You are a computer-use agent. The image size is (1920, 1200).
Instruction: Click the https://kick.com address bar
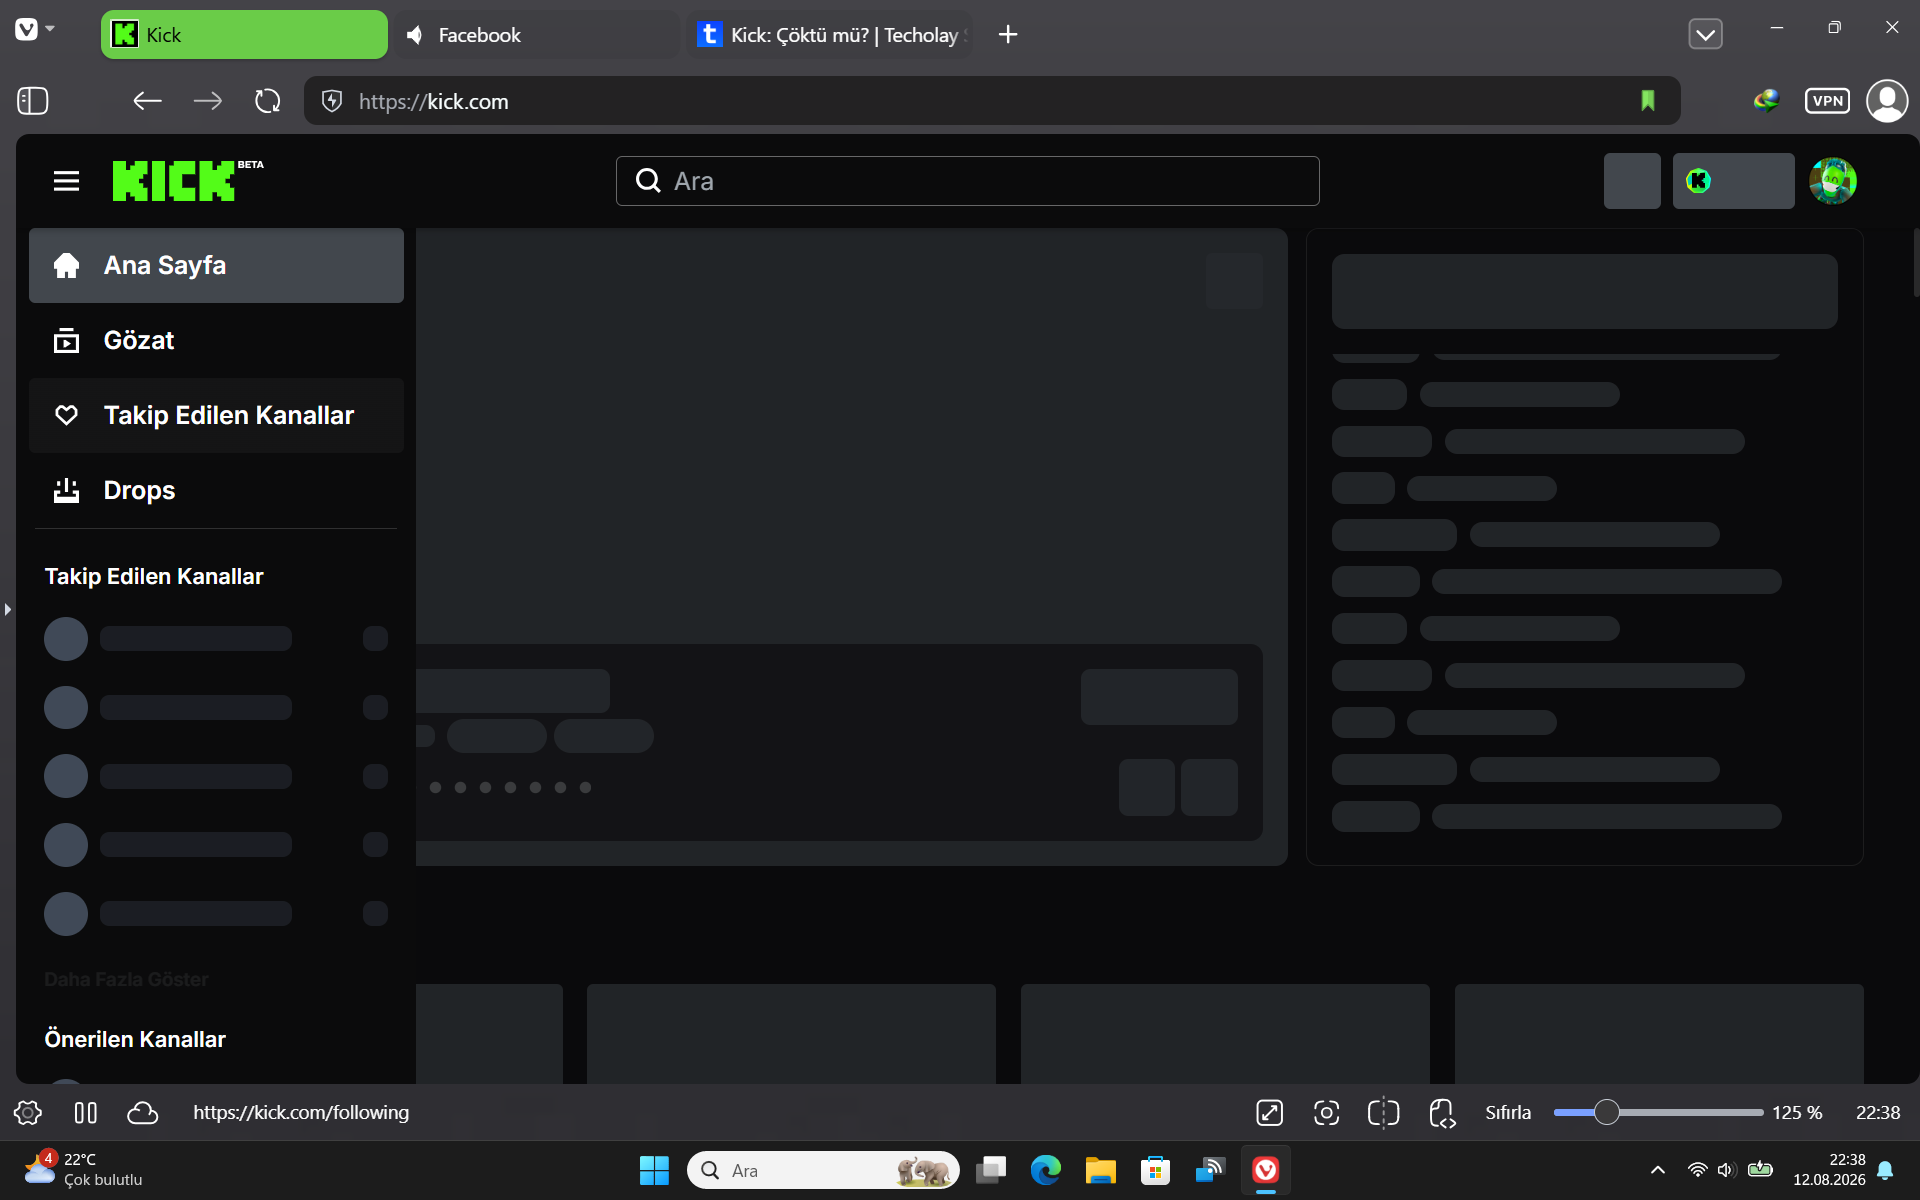coord(992,101)
